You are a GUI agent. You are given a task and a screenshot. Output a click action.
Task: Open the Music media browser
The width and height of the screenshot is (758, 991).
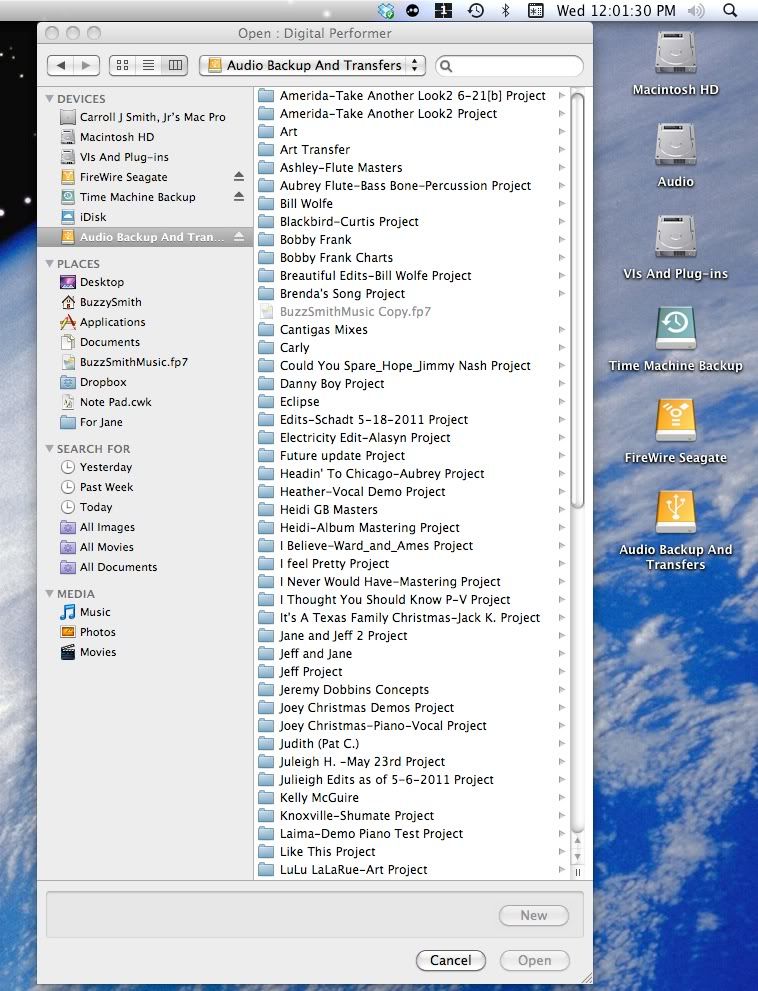coord(145,612)
